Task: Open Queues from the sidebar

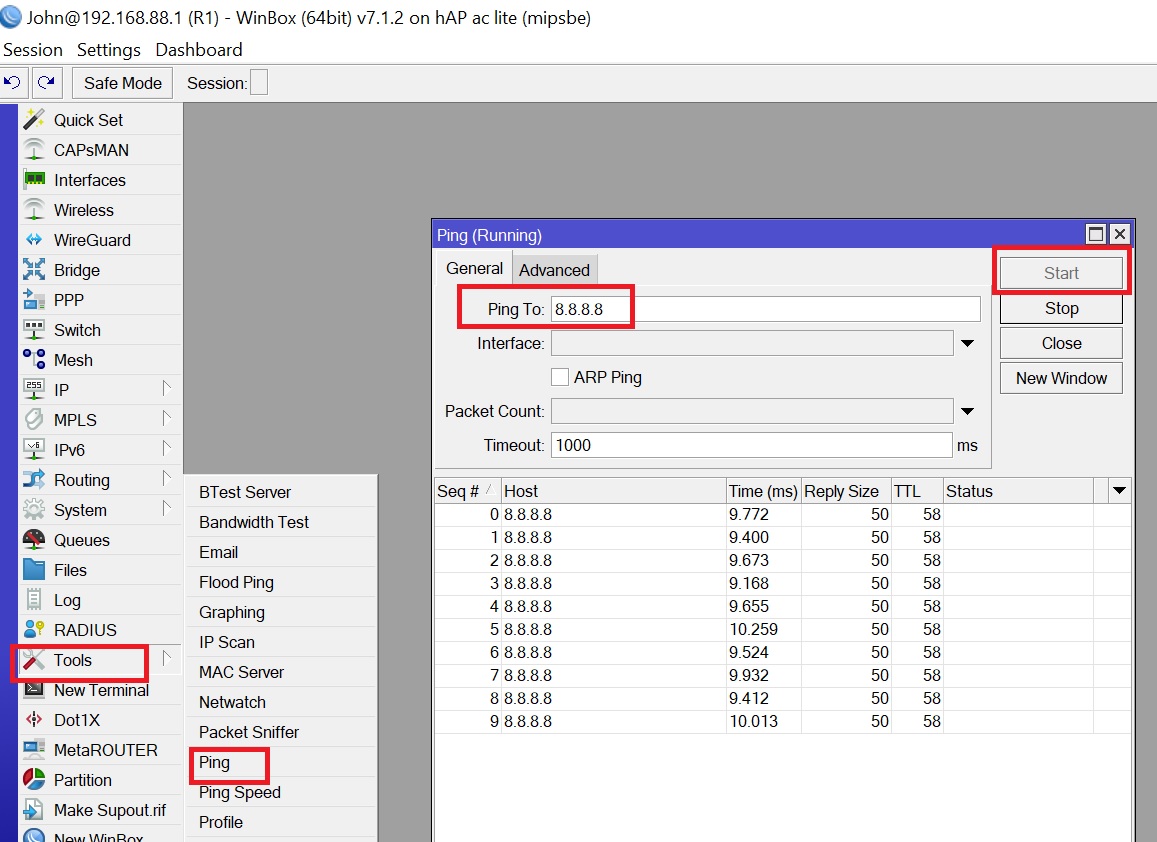Action: pyautogui.click(x=100, y=540)
